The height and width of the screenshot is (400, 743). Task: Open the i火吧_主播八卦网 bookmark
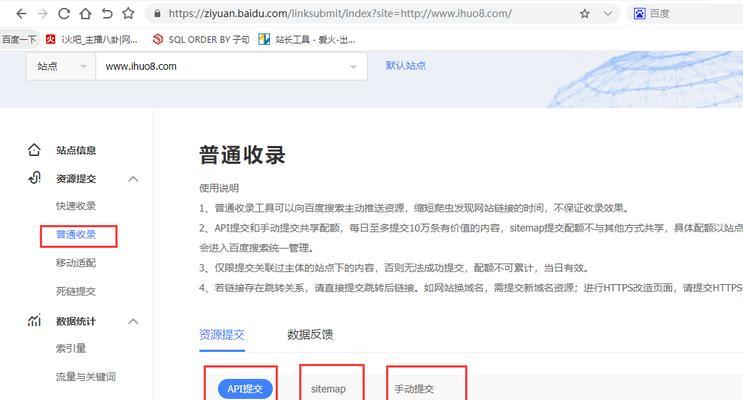pos(91,39)
